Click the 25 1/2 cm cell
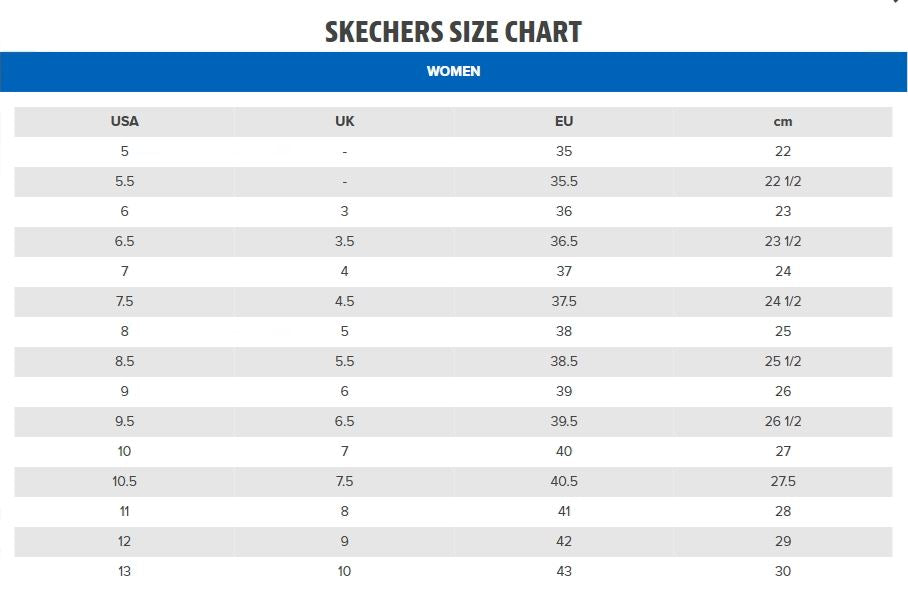Image resolution: width=908 pixels, height=595 pixels. [783, 361]
